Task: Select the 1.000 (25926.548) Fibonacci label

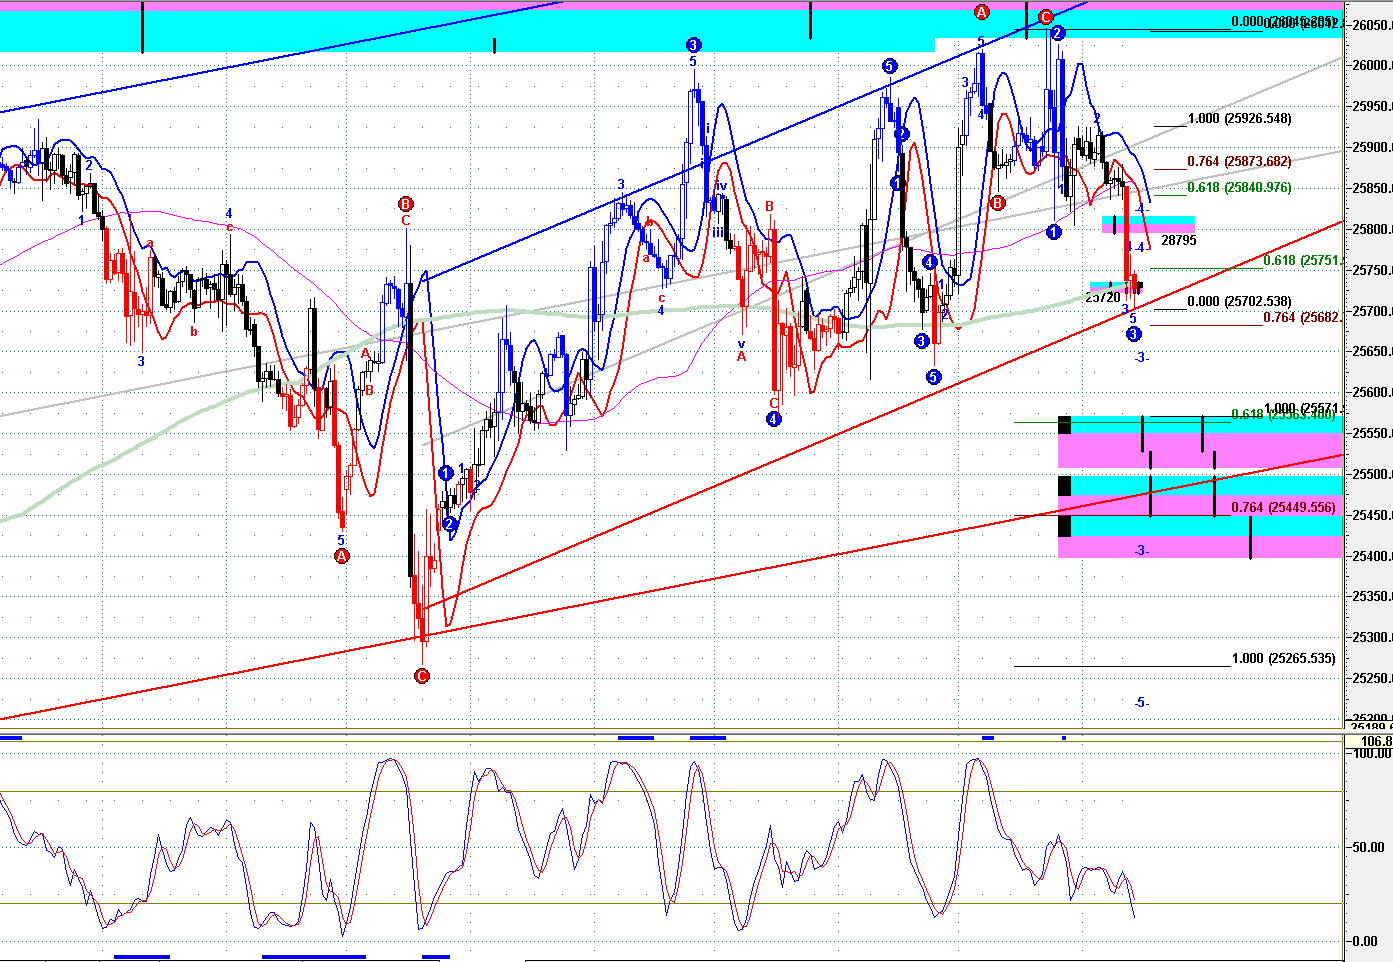Action: click(x=1239, y=119)
